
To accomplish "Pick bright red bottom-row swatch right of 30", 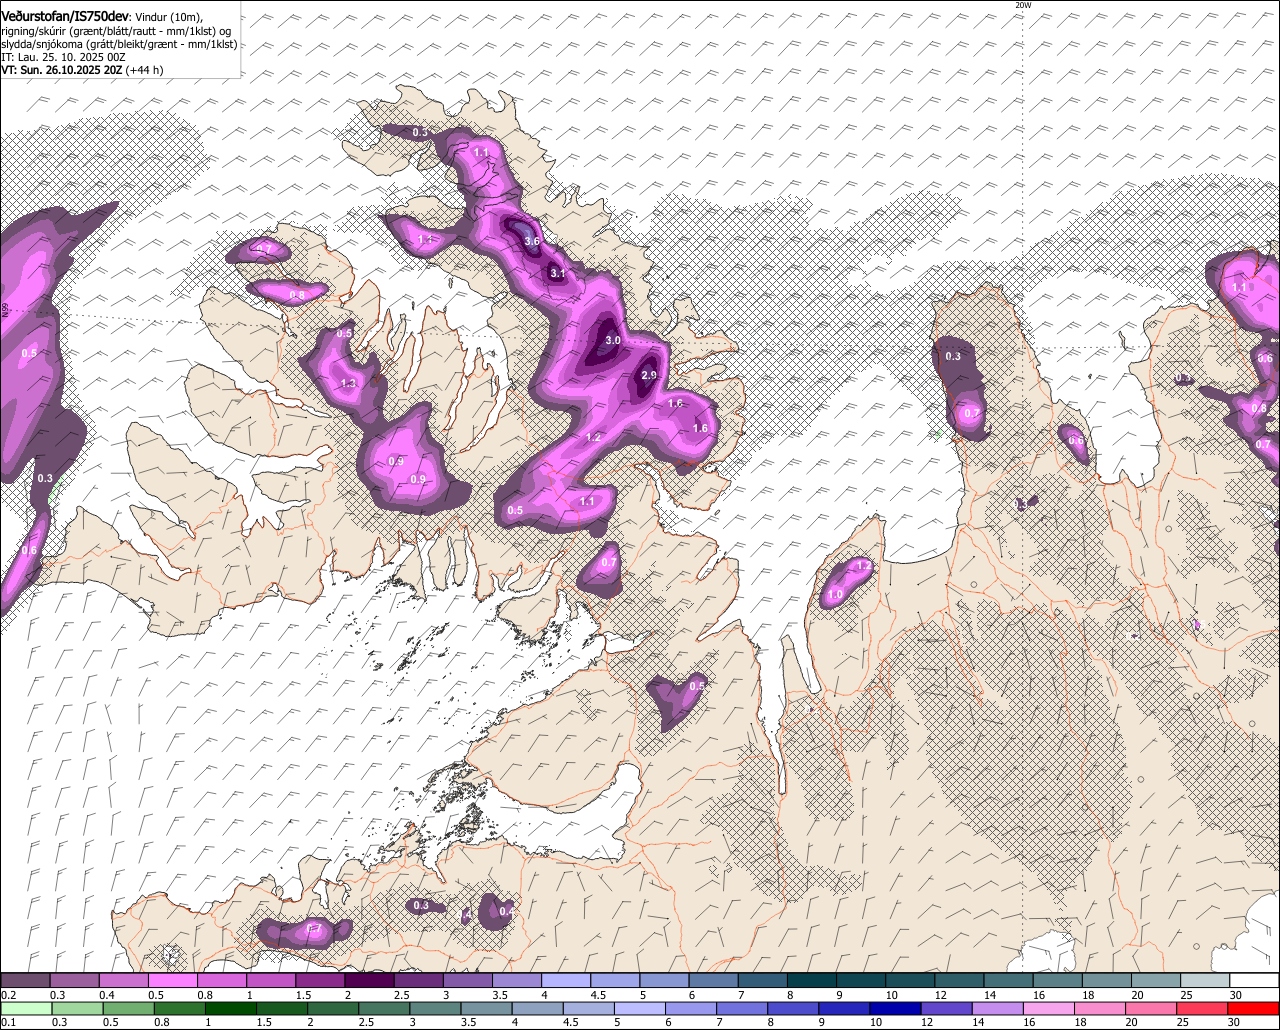I will [x=1254, y=1008].
